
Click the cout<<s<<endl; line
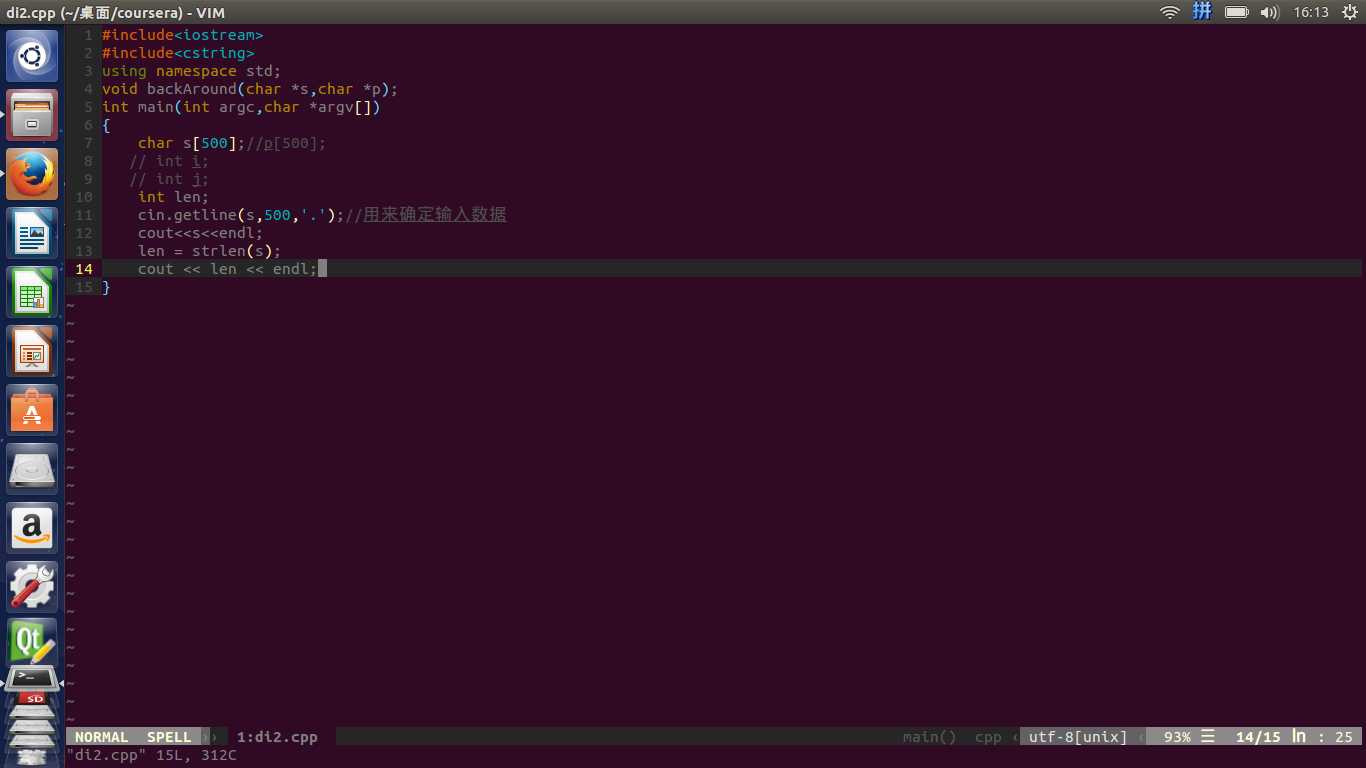(x=200, y=233)
